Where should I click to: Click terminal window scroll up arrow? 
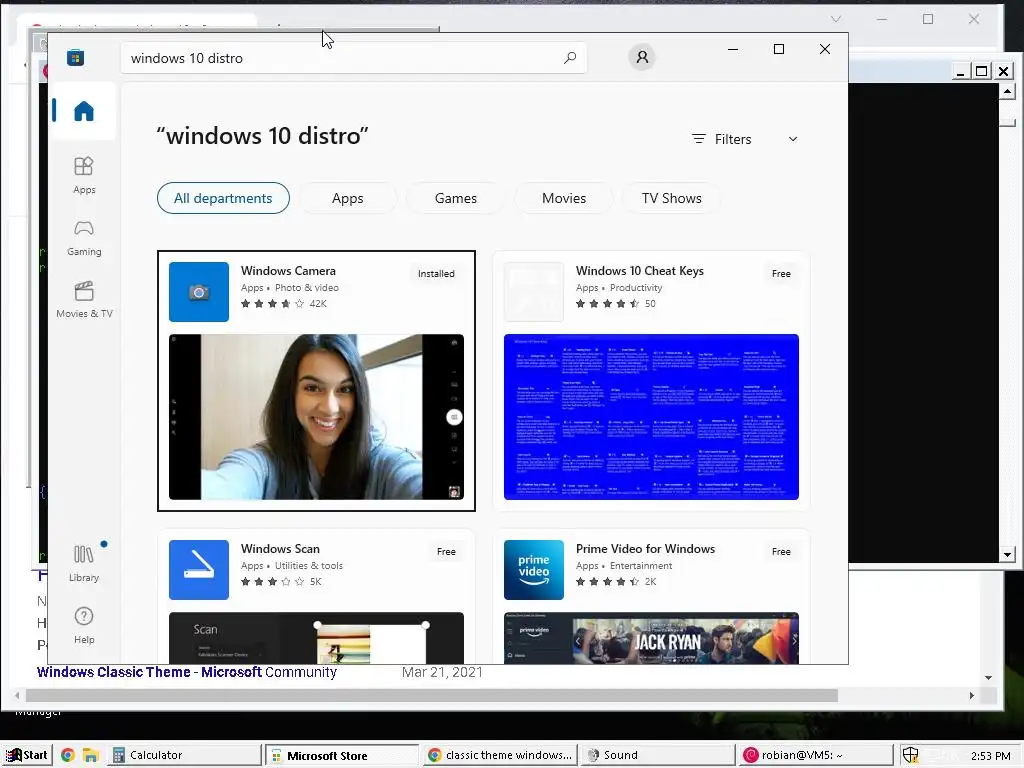[1007, 91]
